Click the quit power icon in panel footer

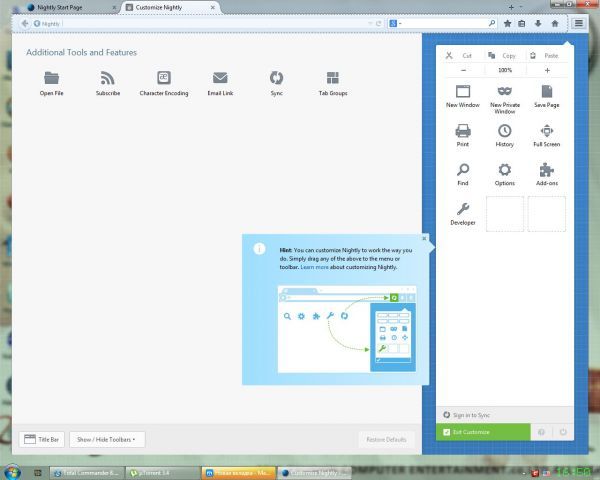pyautogui.click(x=563, y=432)
